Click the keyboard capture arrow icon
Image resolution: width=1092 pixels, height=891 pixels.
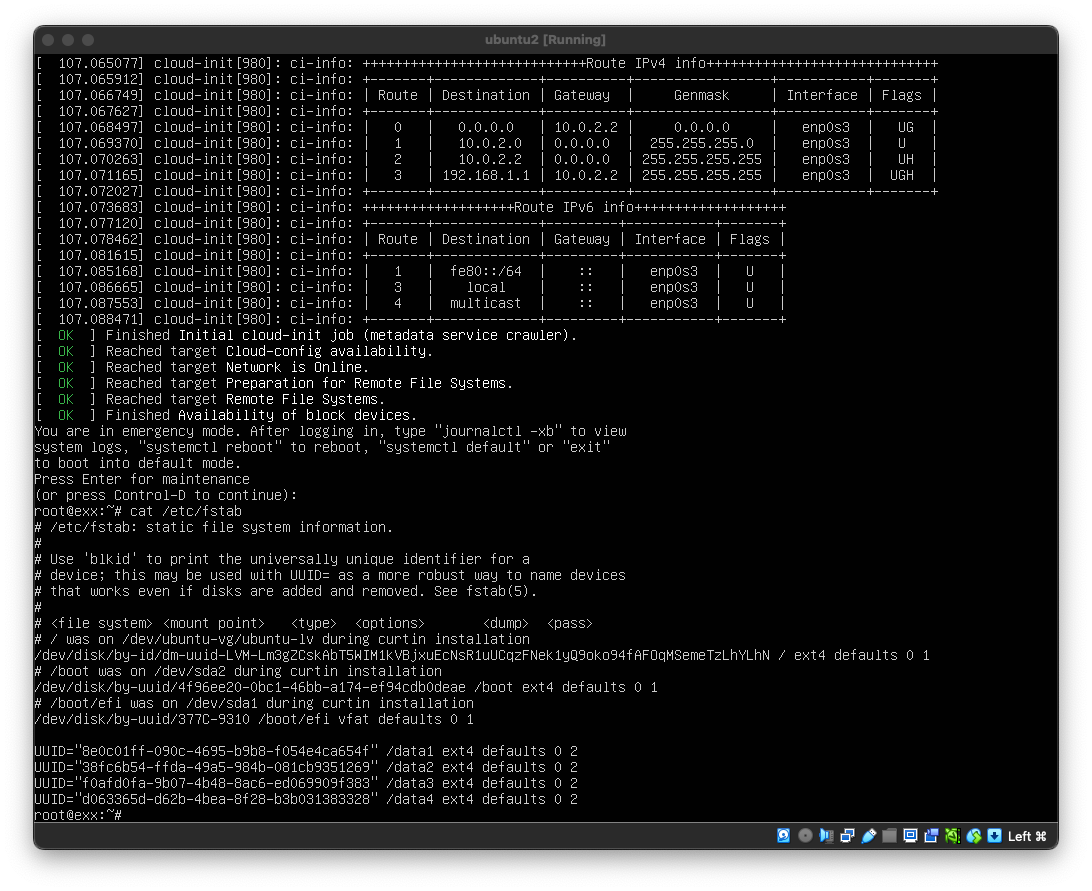point(994,836)
